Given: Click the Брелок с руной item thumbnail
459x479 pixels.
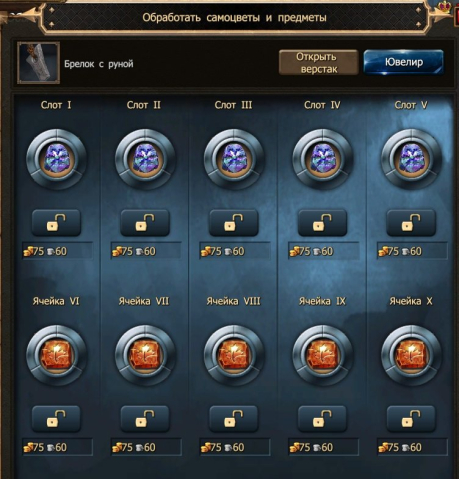Looking at the screenshot, I should (39, 63).
